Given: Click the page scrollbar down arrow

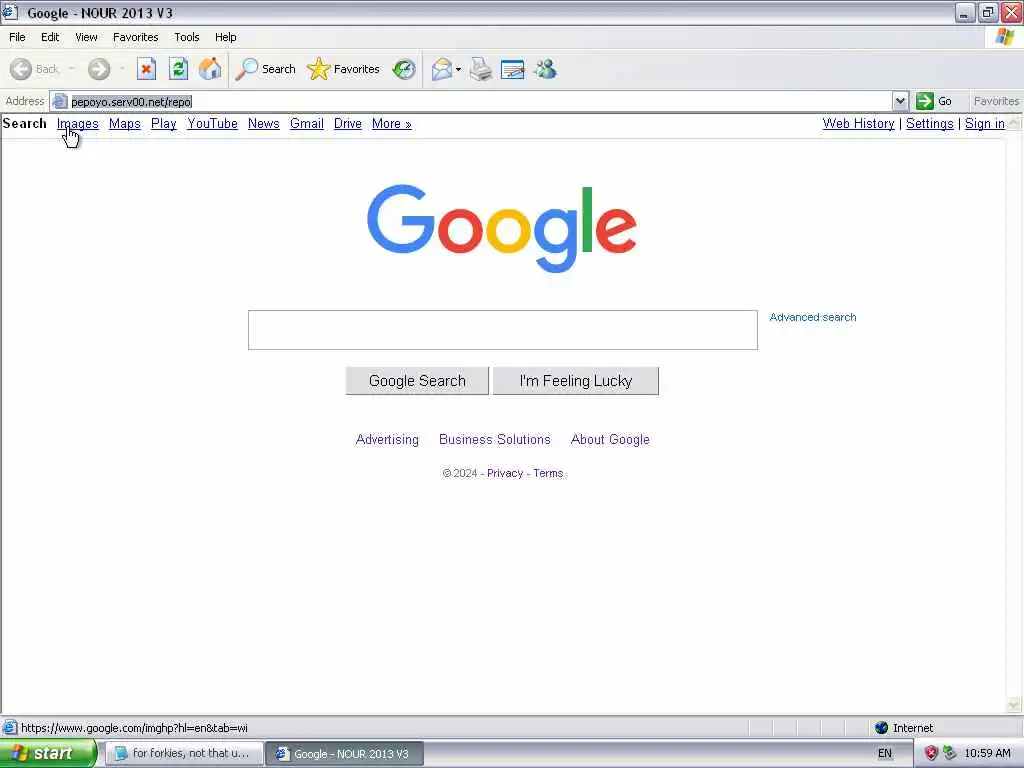Looking at the screenshot, I should coord(1014,705).
